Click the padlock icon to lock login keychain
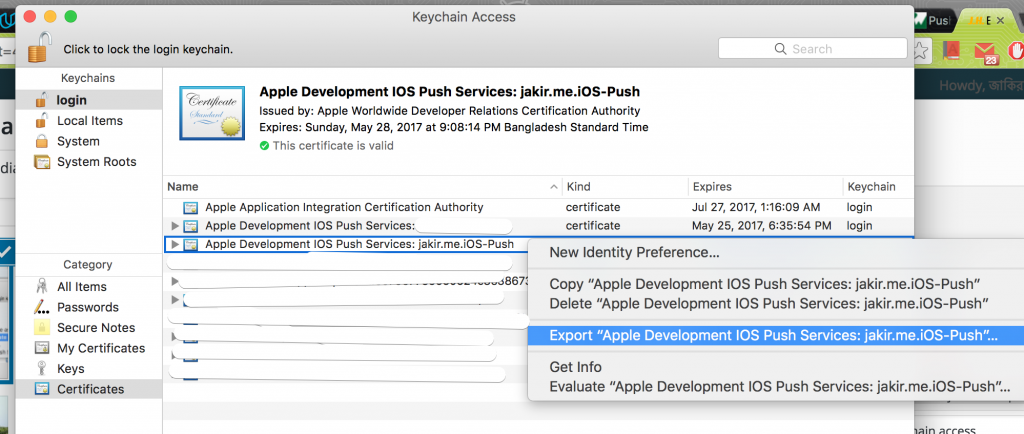 point(39,46)
